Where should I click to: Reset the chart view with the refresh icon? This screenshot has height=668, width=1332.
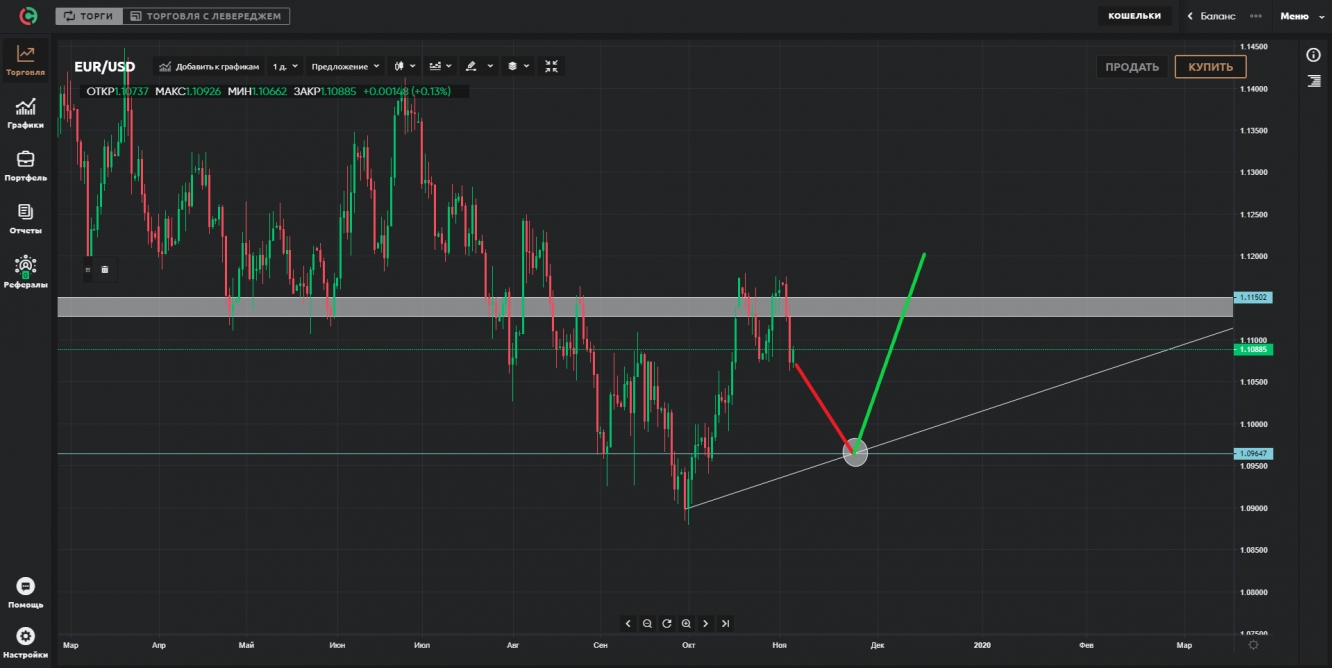[x=666, y=623]
